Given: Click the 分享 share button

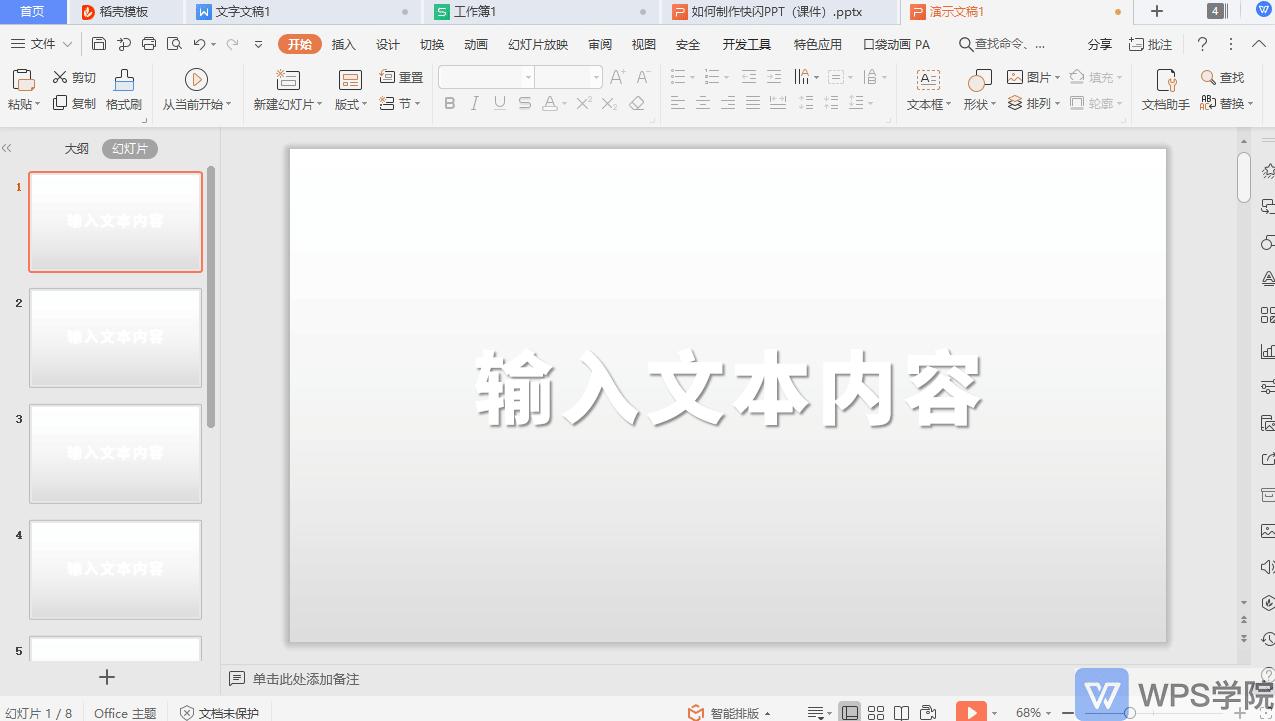Looking at the screenshot, I should (x=1098, y=44).
